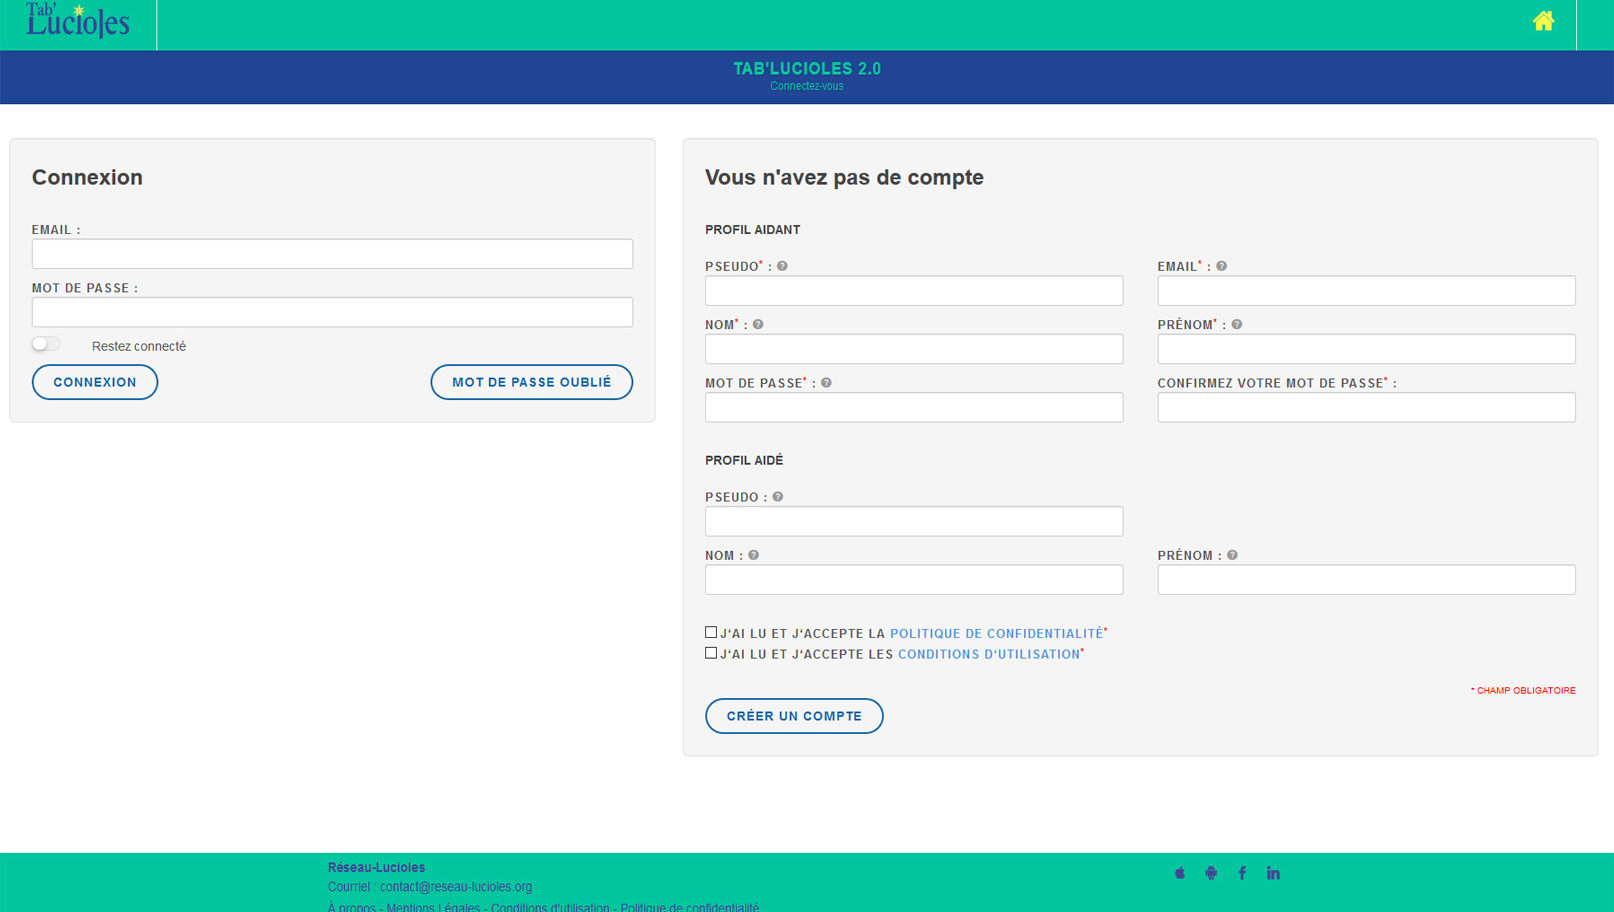Viewport: 1614px width, 912px height.
Task: Focus the Profil Aidé Prénom field
Action: (x=1366, y=580)
